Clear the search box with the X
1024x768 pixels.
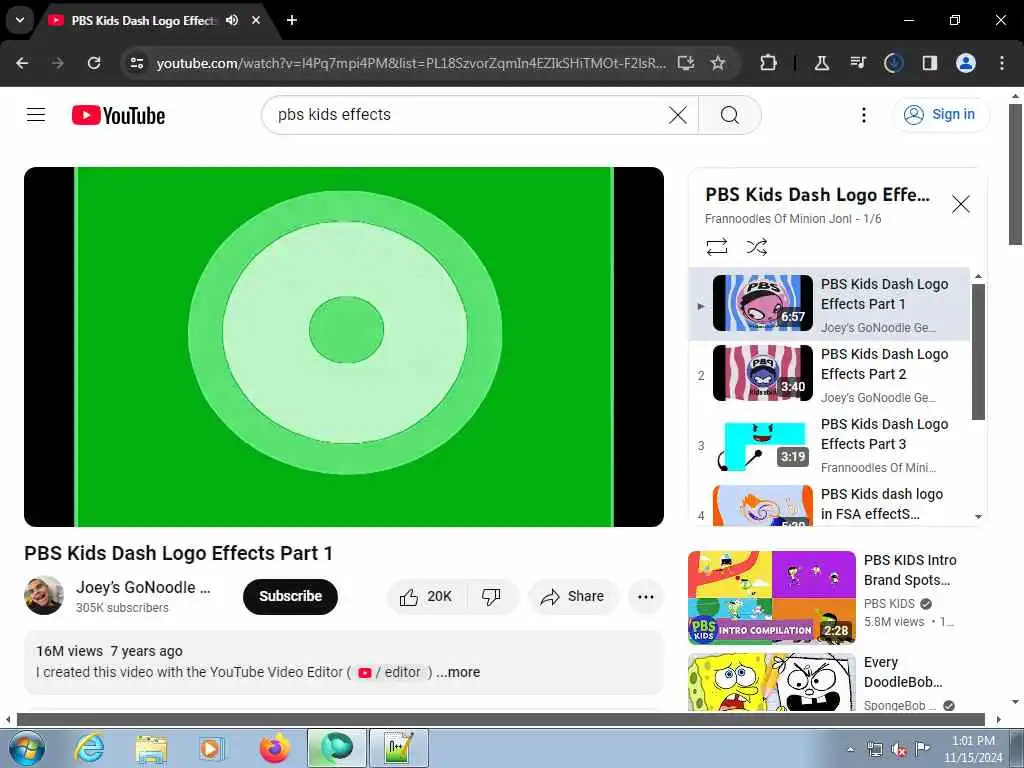tap(678, 115)
